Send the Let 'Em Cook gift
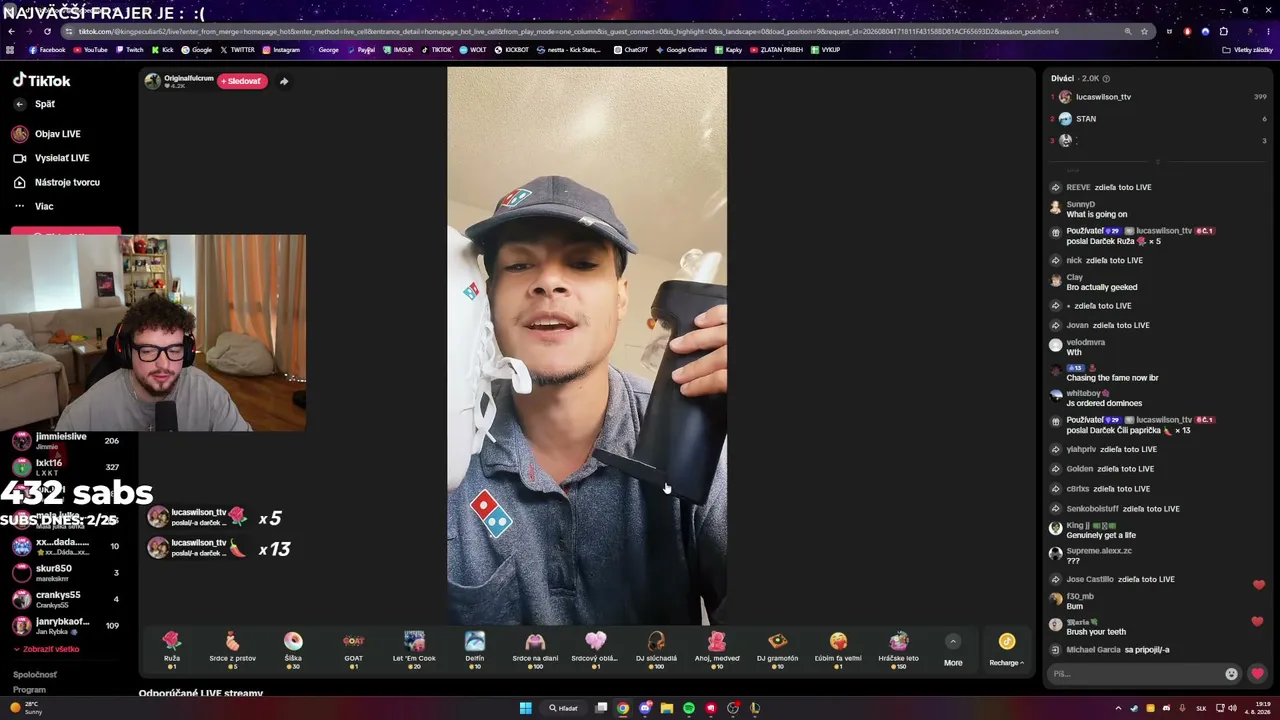 pyautogui.click(x=414, y=649)
